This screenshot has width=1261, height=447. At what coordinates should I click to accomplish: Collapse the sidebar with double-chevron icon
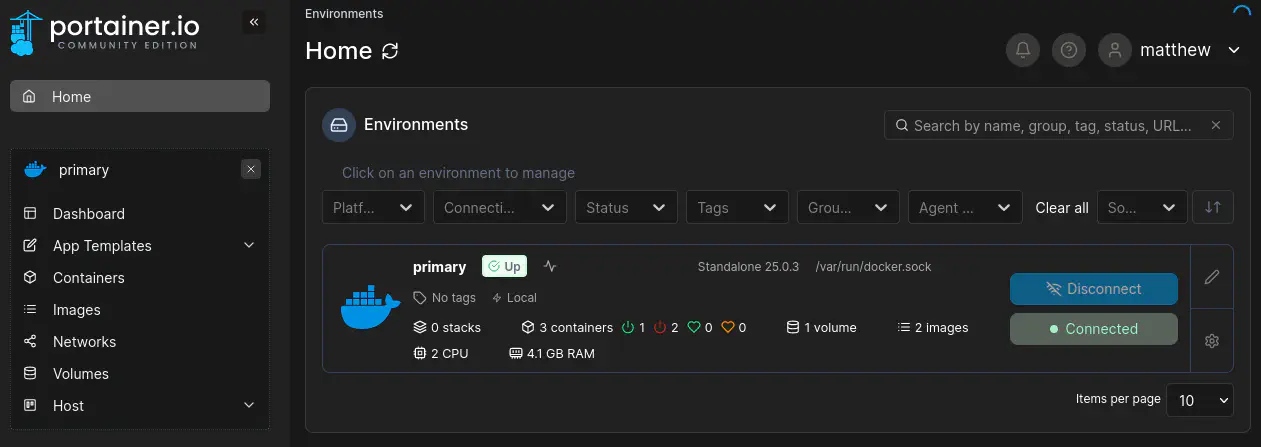254,22
